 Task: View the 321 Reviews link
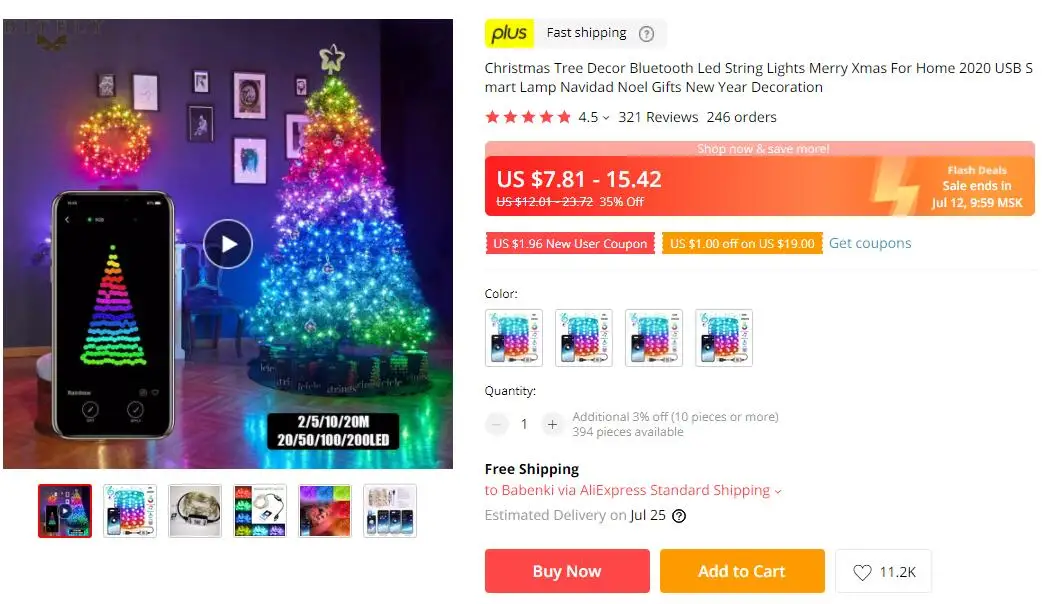tap(658, 118)
